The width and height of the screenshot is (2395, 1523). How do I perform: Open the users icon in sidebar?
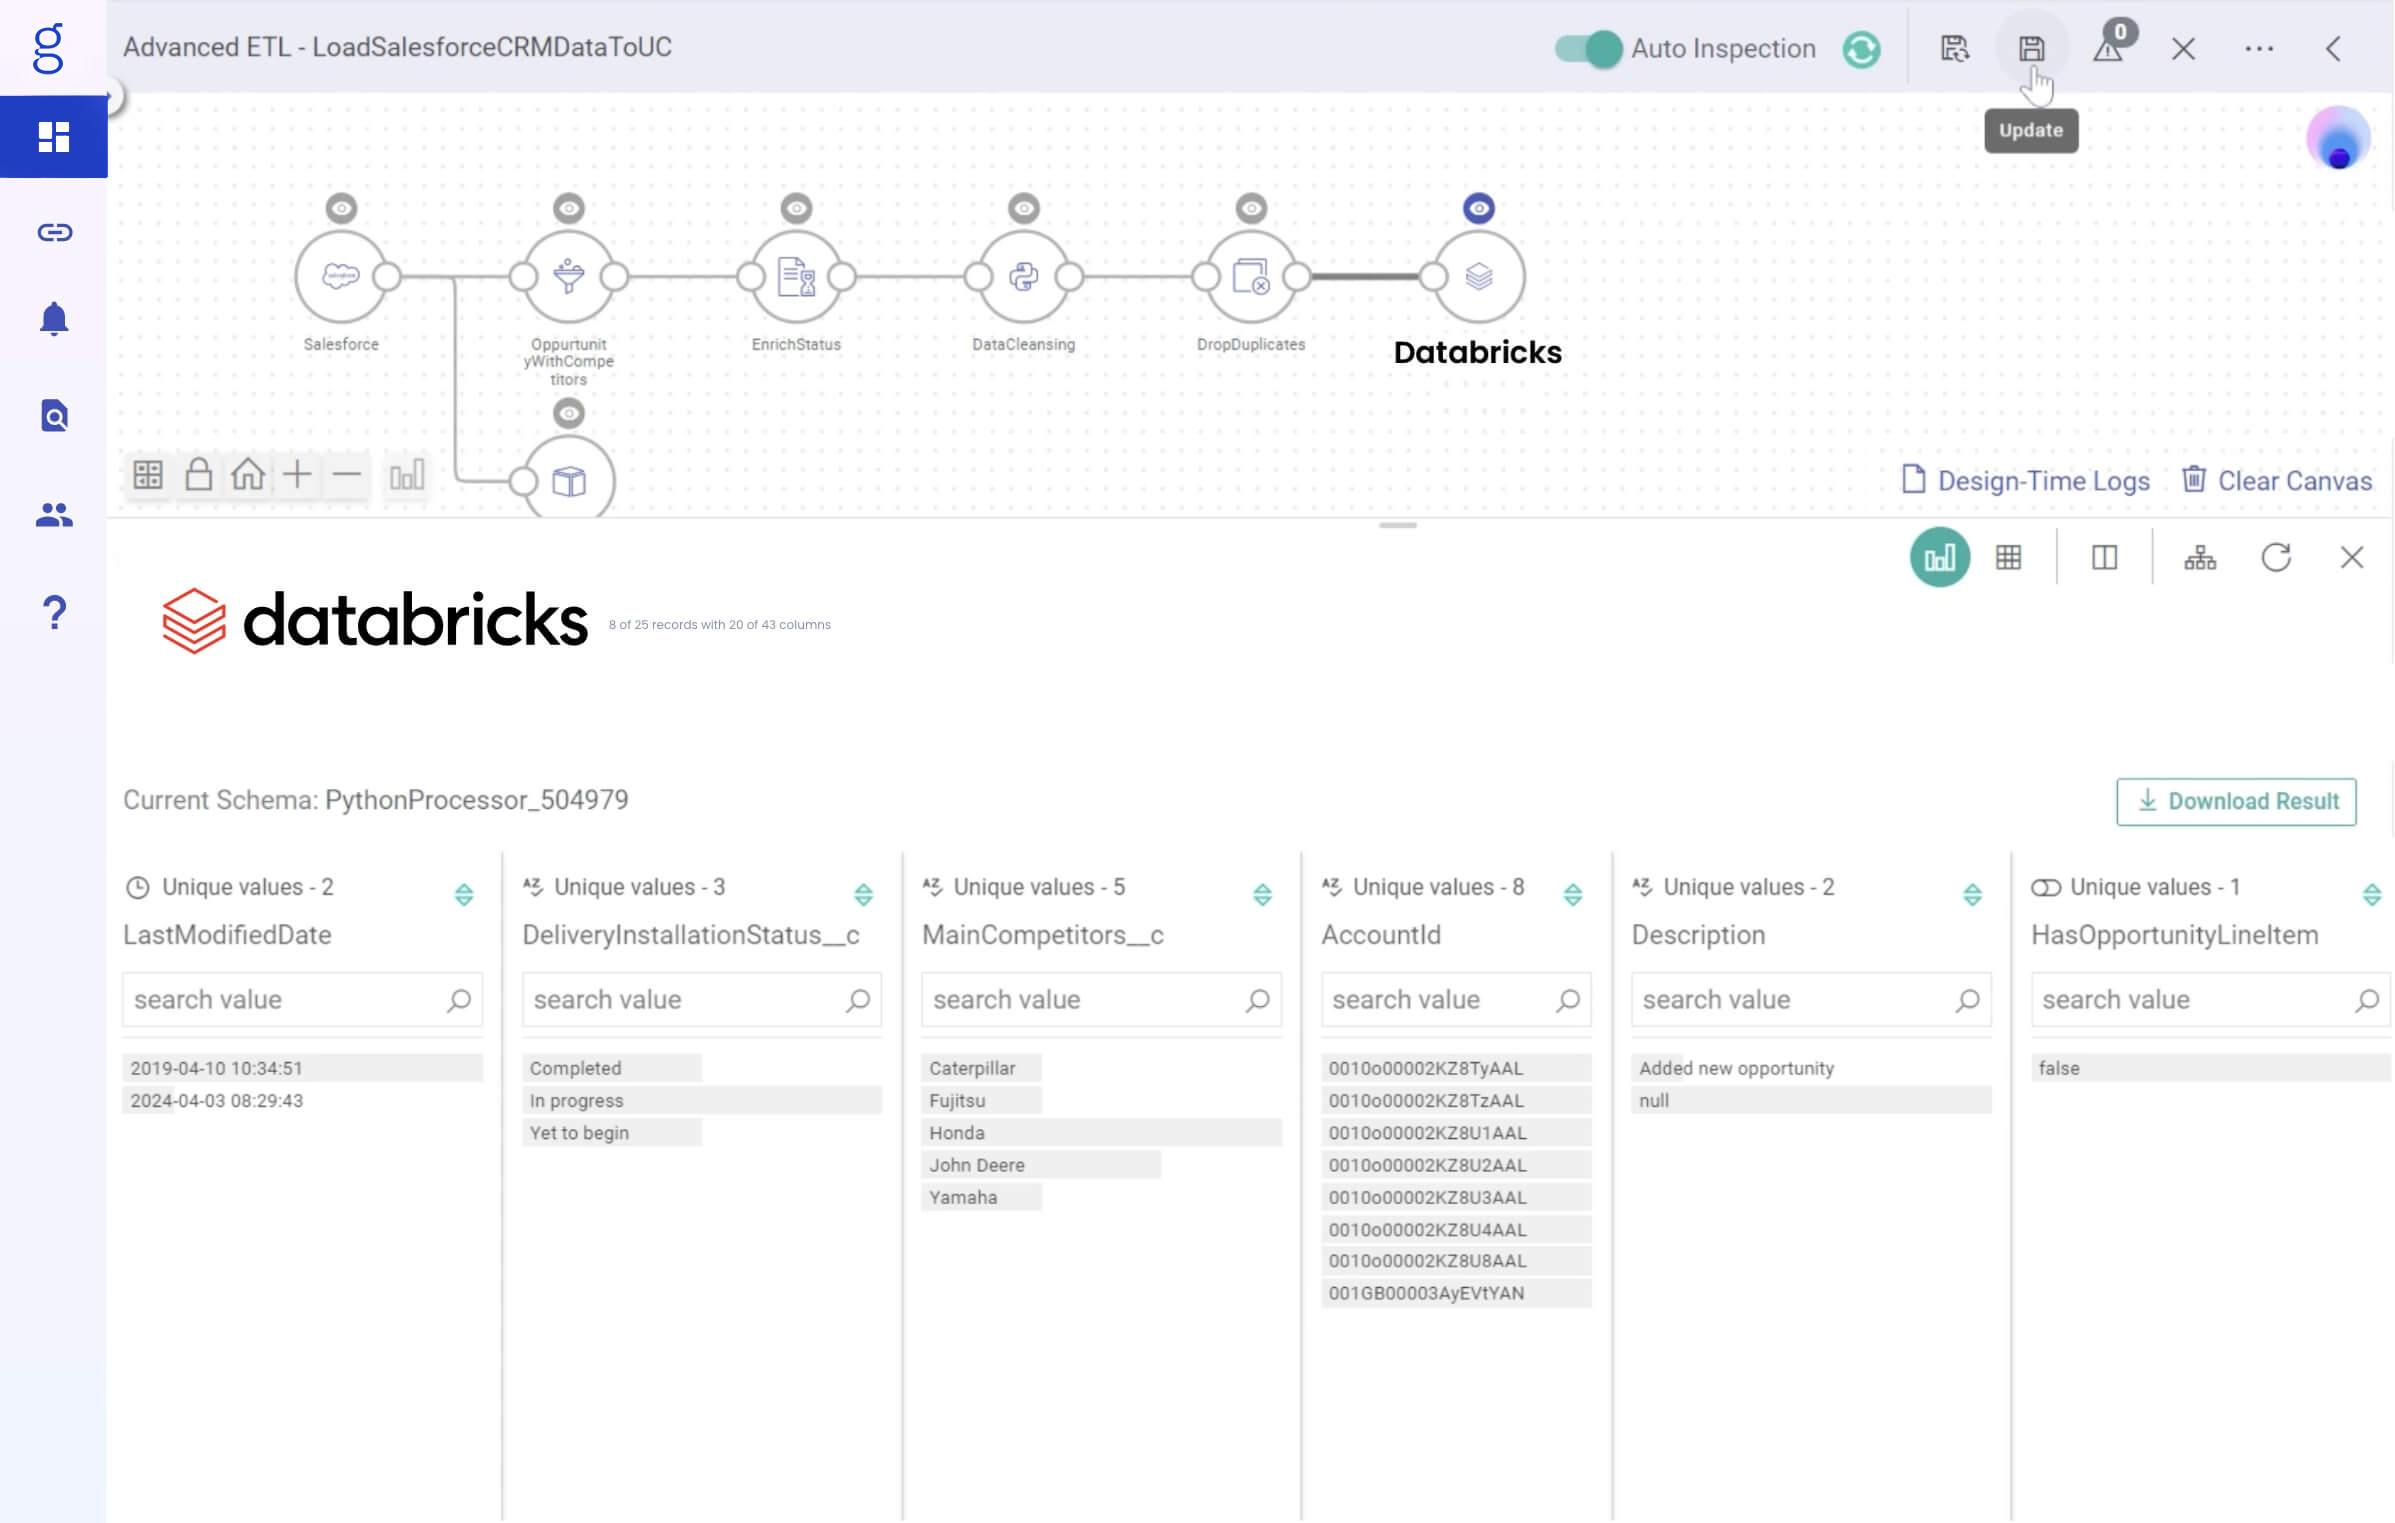tap(54, 514)
